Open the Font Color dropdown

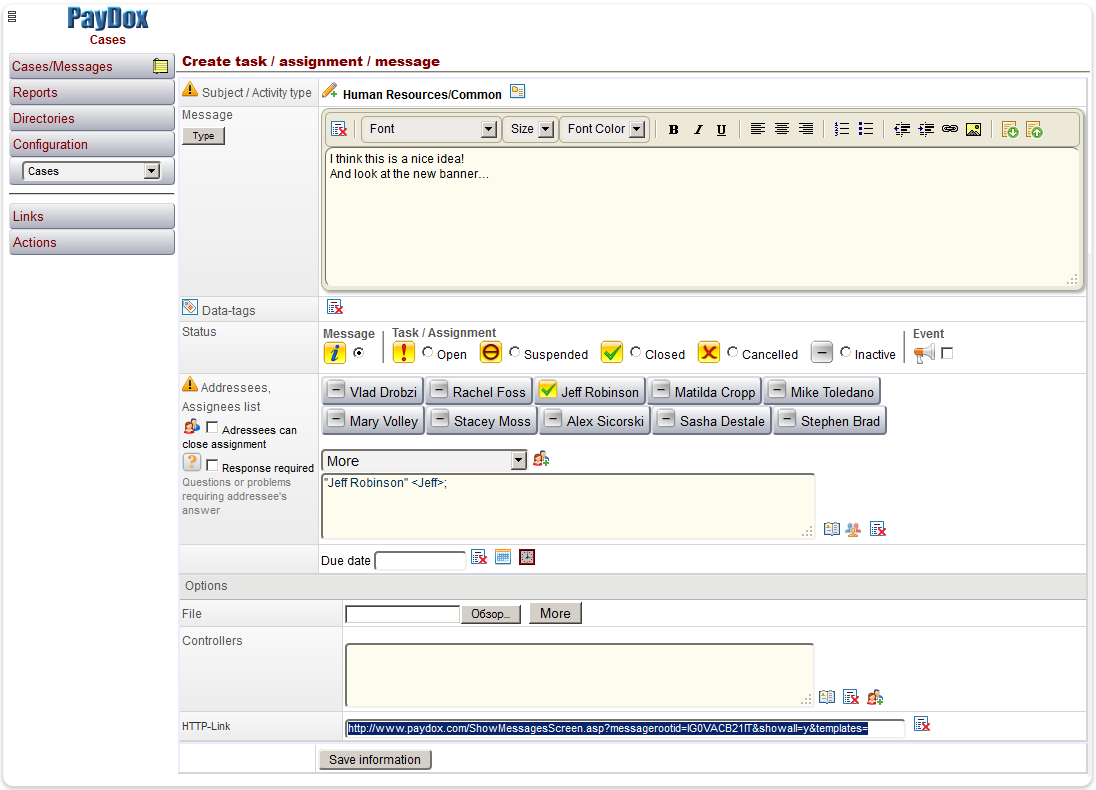point(604,129)
